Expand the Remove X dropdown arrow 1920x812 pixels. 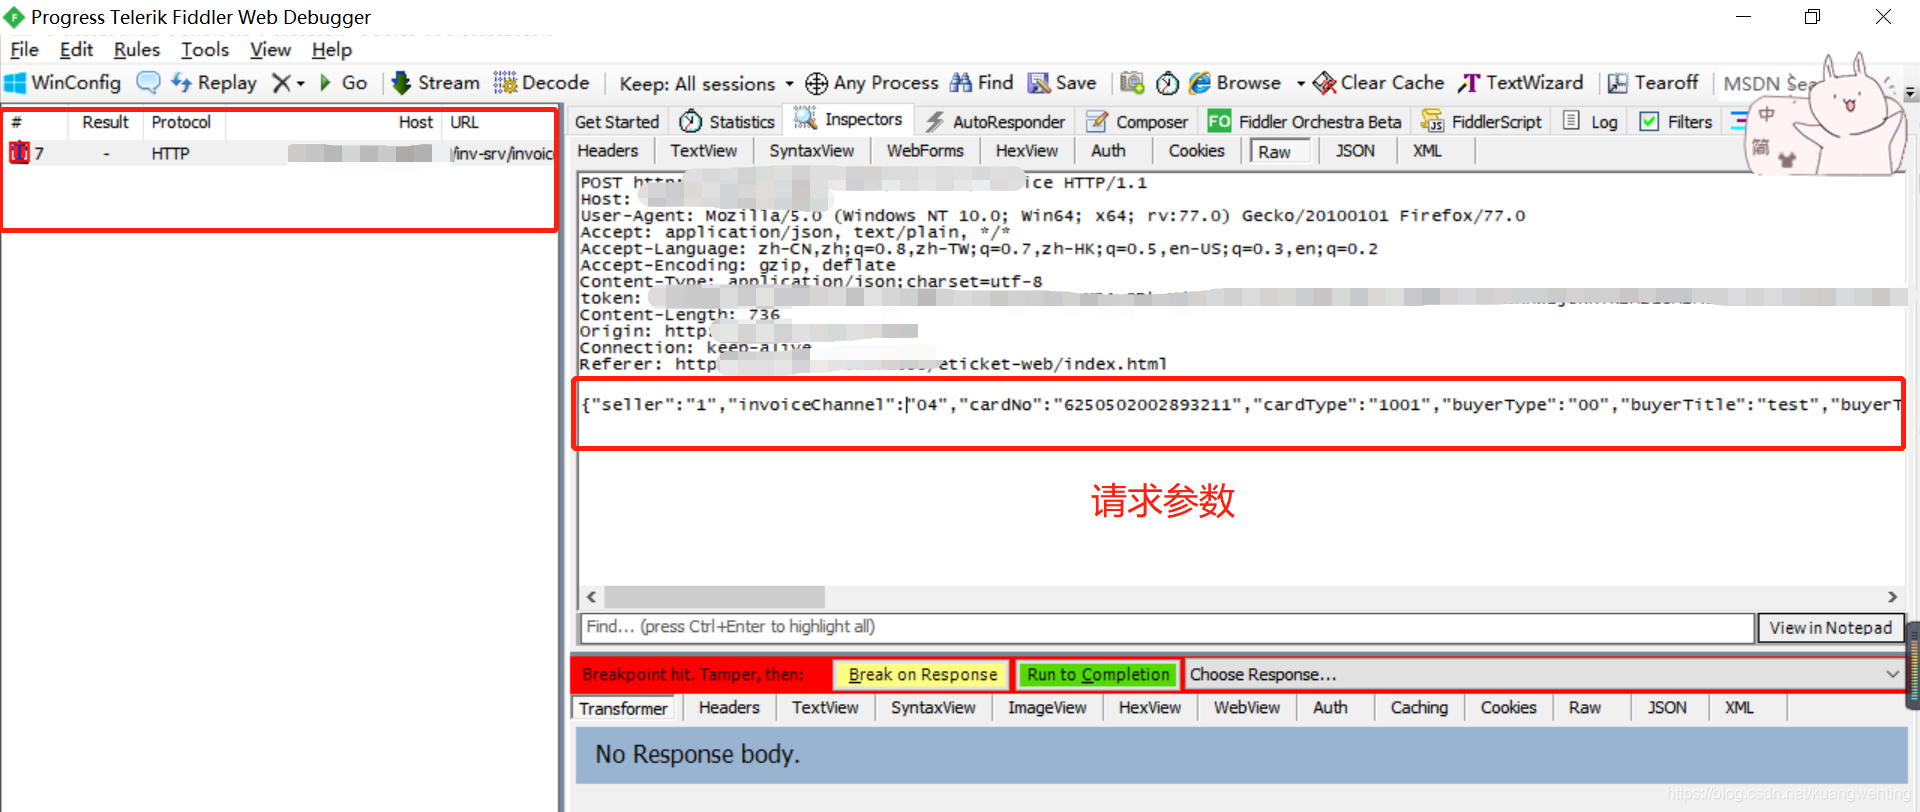click(300, 83)
